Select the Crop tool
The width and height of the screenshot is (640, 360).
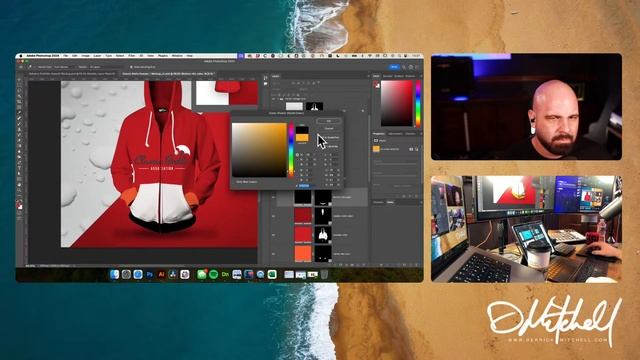pyautogui.click(x=19, y=102)
